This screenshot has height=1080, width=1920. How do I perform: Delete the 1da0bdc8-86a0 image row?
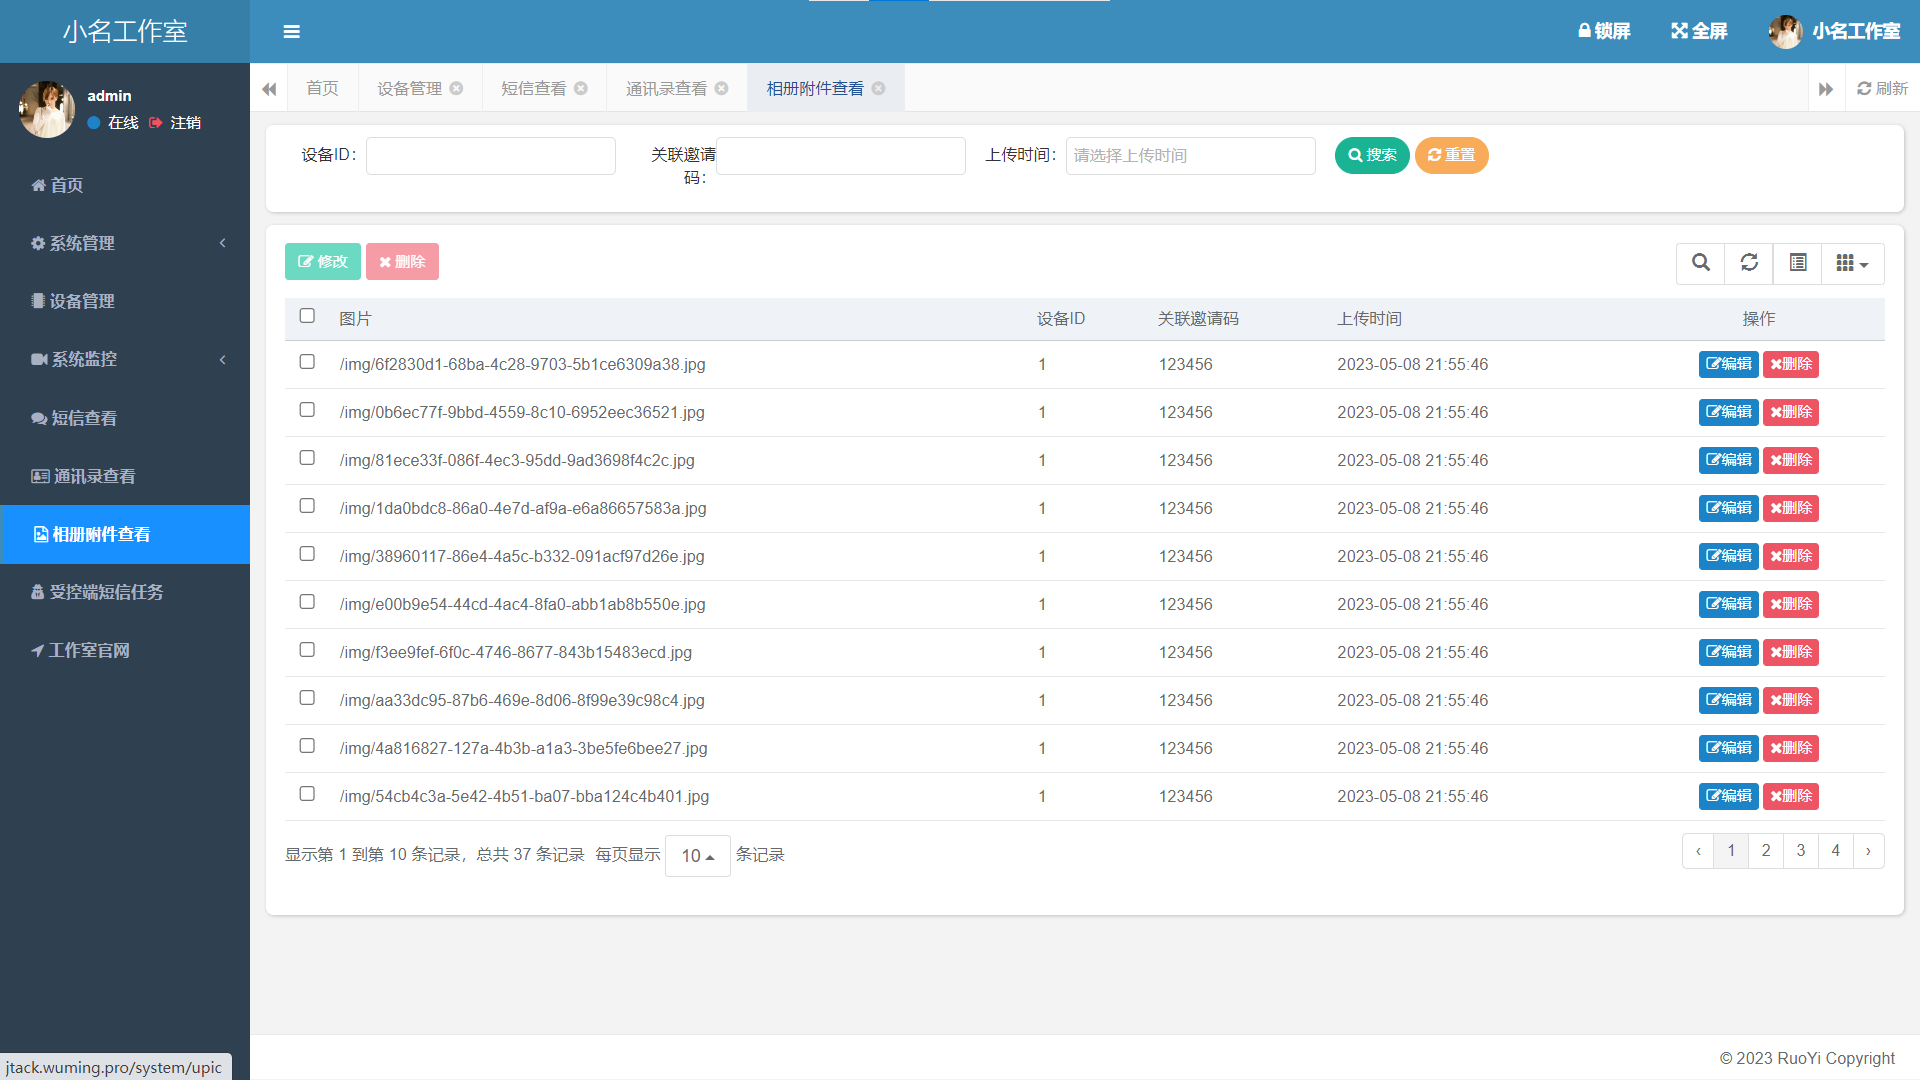1790,508
